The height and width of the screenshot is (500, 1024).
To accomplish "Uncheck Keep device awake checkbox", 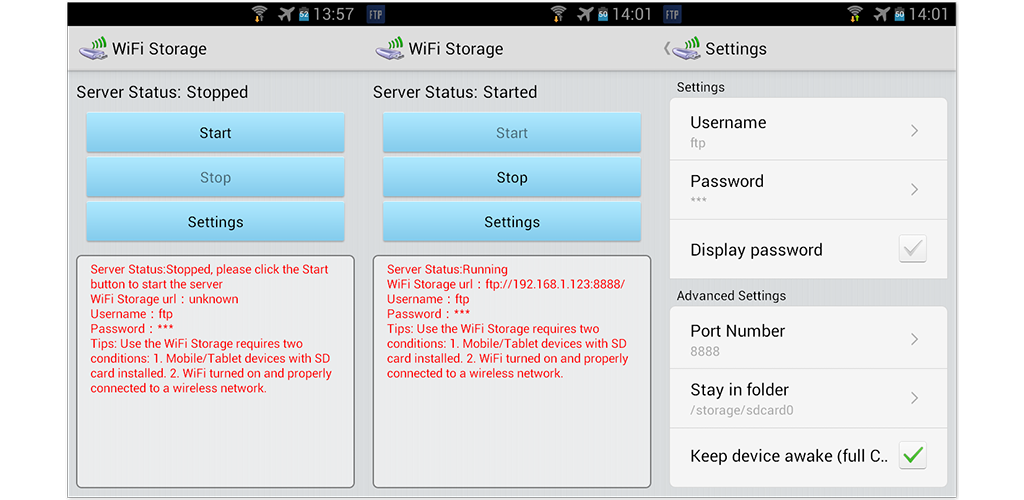I will click(x=912, y=455).
